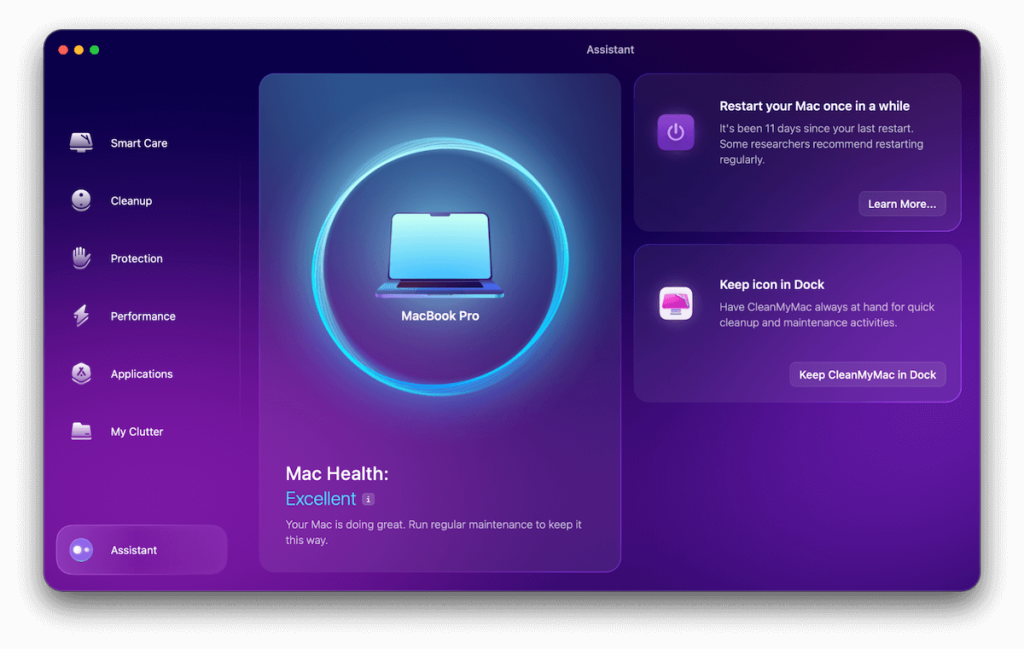Close the window with the red button
The image size is (1024, 649).
click(63, 50)
